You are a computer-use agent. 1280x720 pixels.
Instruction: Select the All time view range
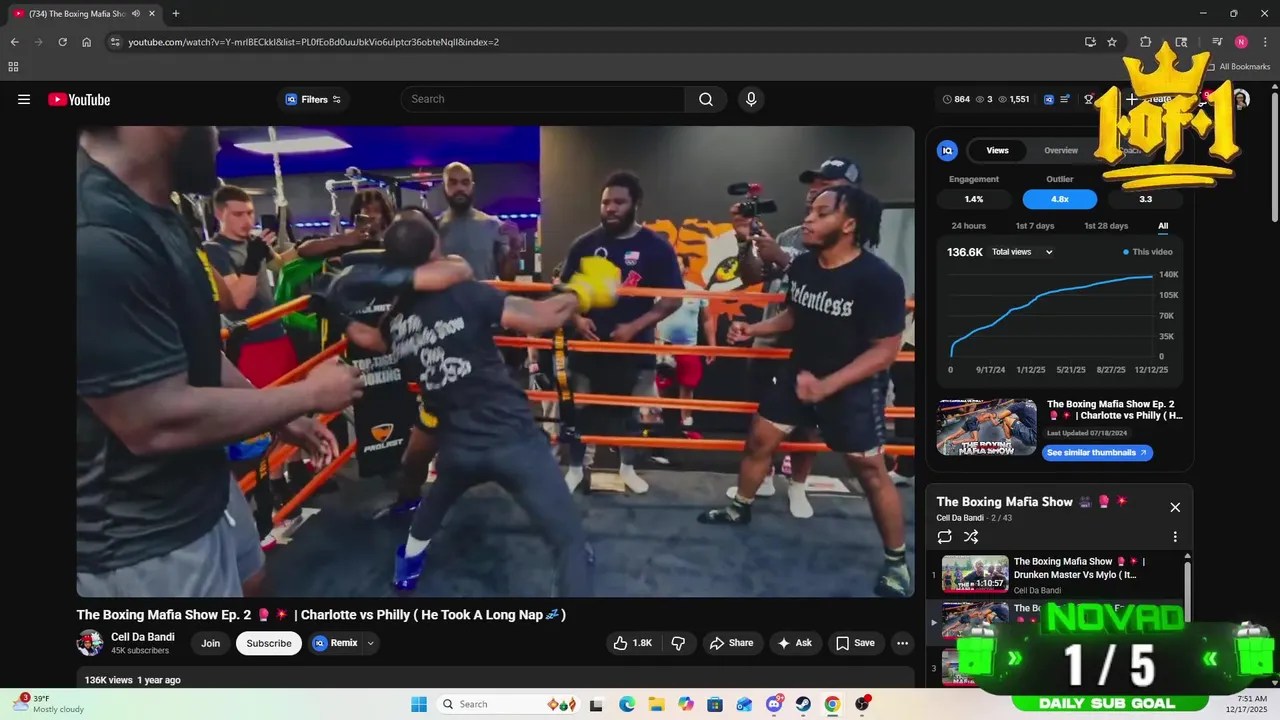click(x=1163, y=226)
